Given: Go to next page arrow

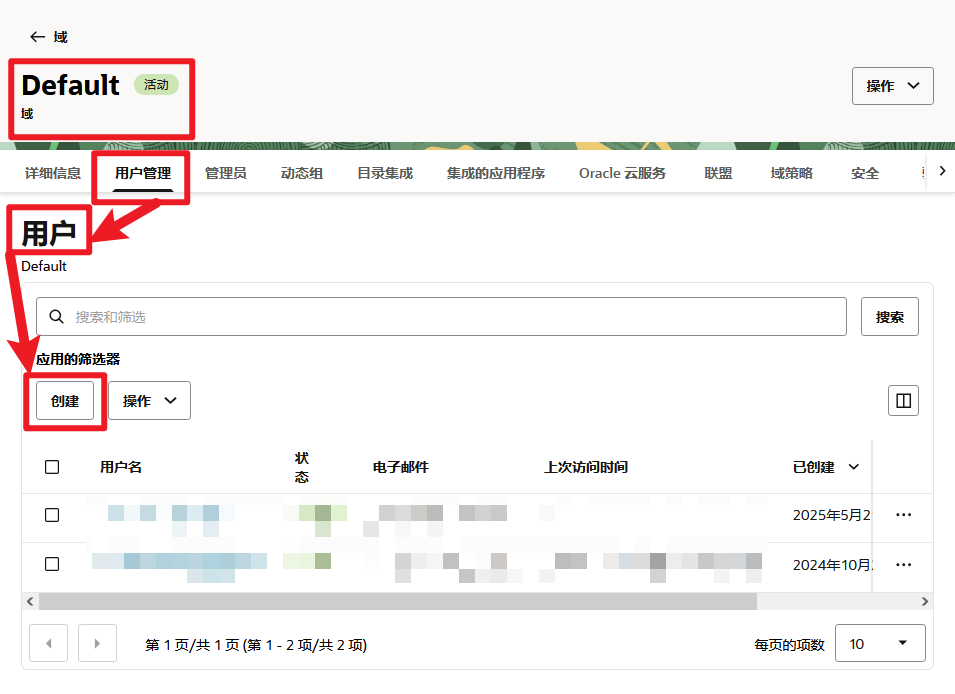Looking at the screenshot, I should click(97, 643).
